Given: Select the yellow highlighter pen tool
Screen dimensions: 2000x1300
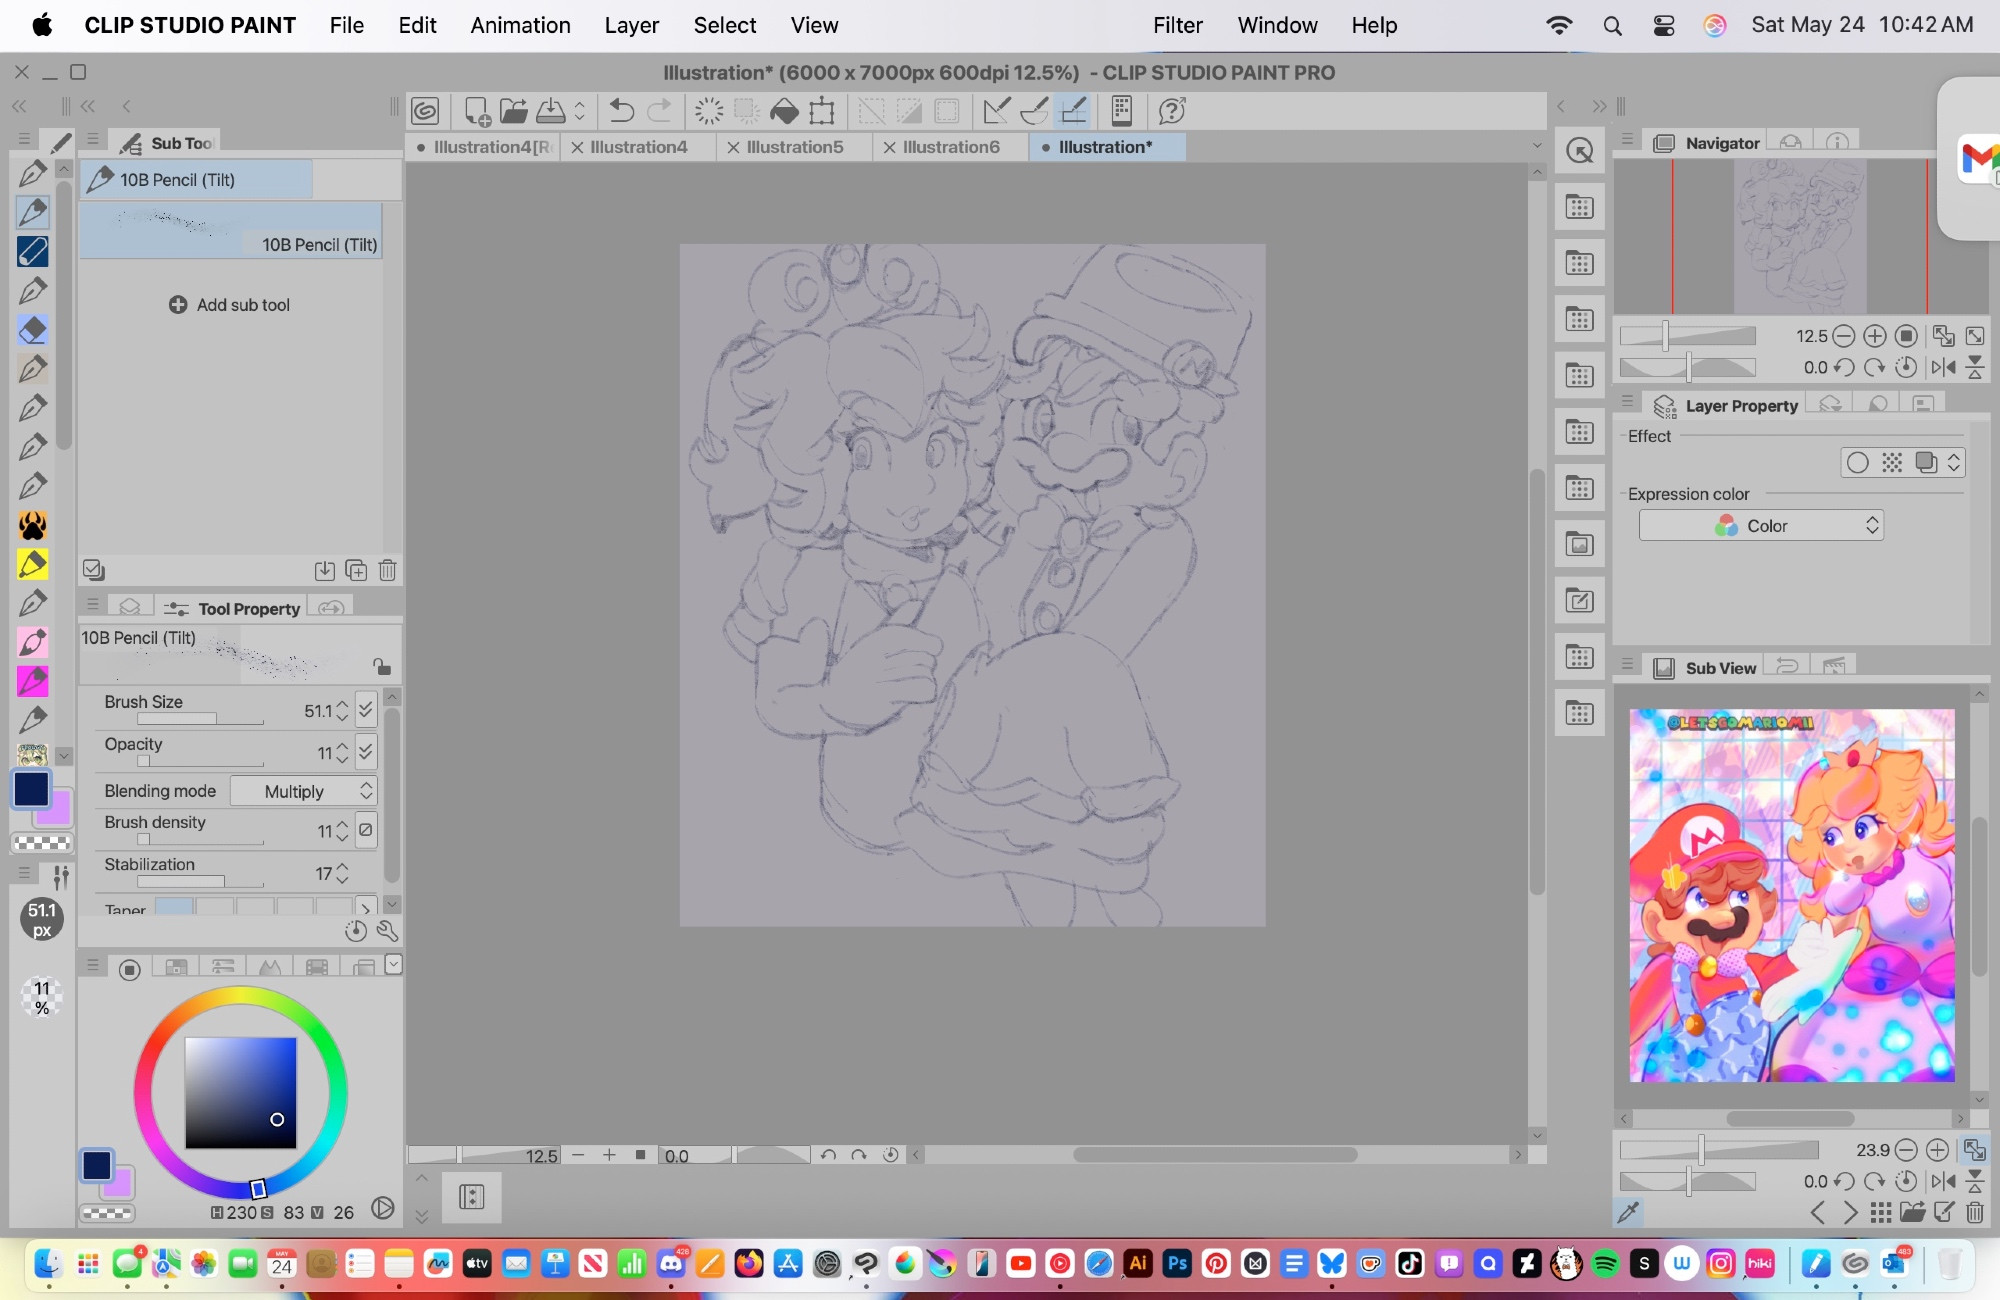Looking at the screenshot, I should tap(33, 564).
